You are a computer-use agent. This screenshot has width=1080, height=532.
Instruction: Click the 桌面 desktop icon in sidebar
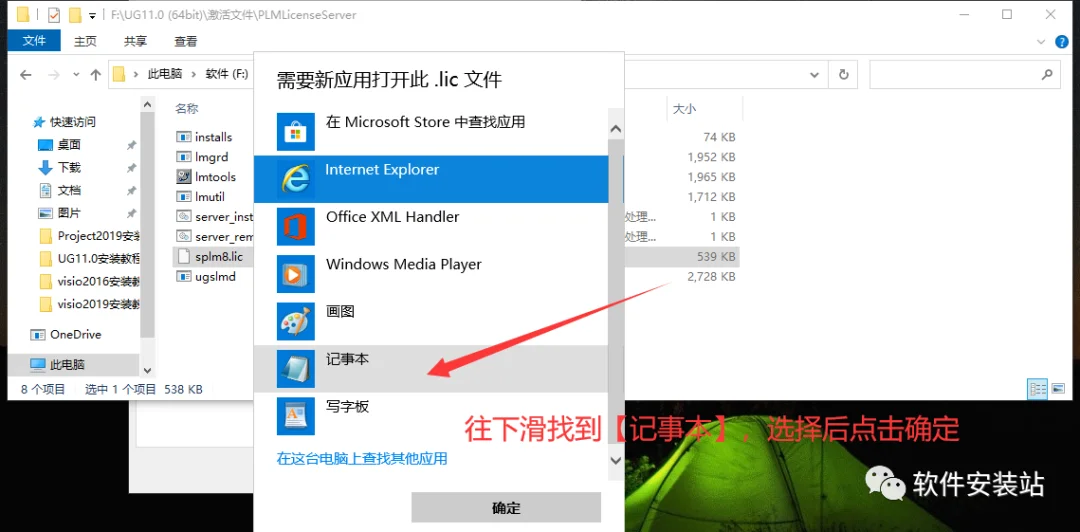[45, 145]
